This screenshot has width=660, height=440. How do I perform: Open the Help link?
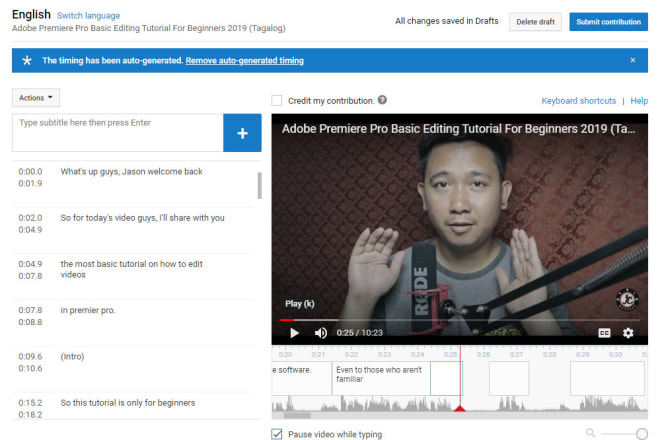pos(639,101)
